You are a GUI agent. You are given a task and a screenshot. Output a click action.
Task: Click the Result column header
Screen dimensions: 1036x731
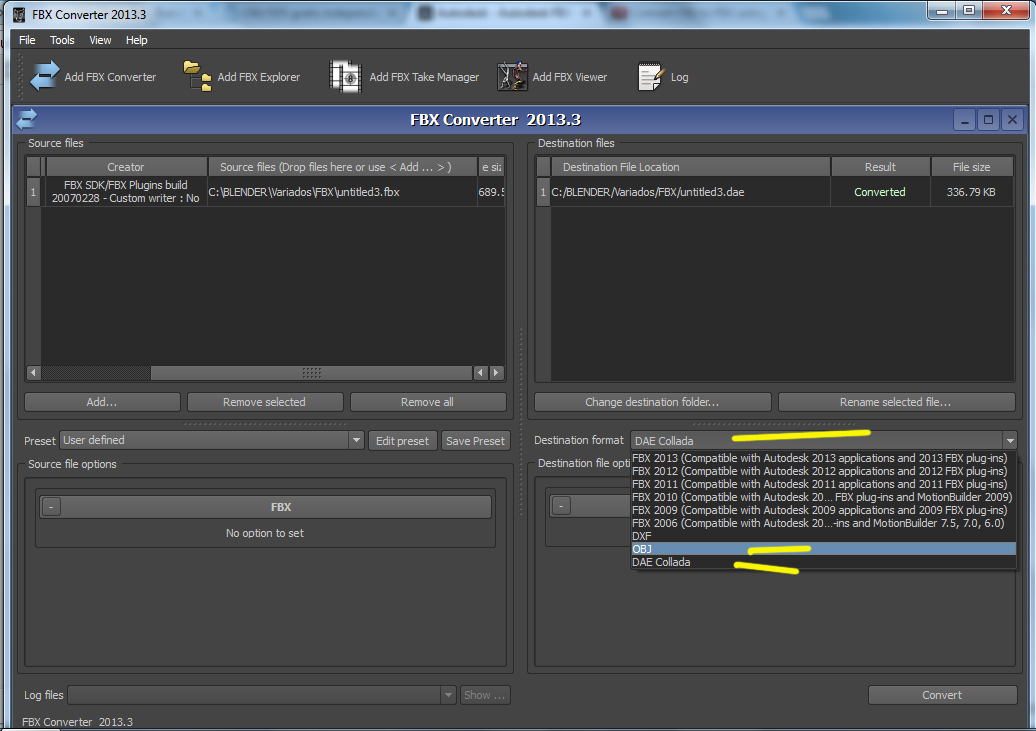pos(880,167)
